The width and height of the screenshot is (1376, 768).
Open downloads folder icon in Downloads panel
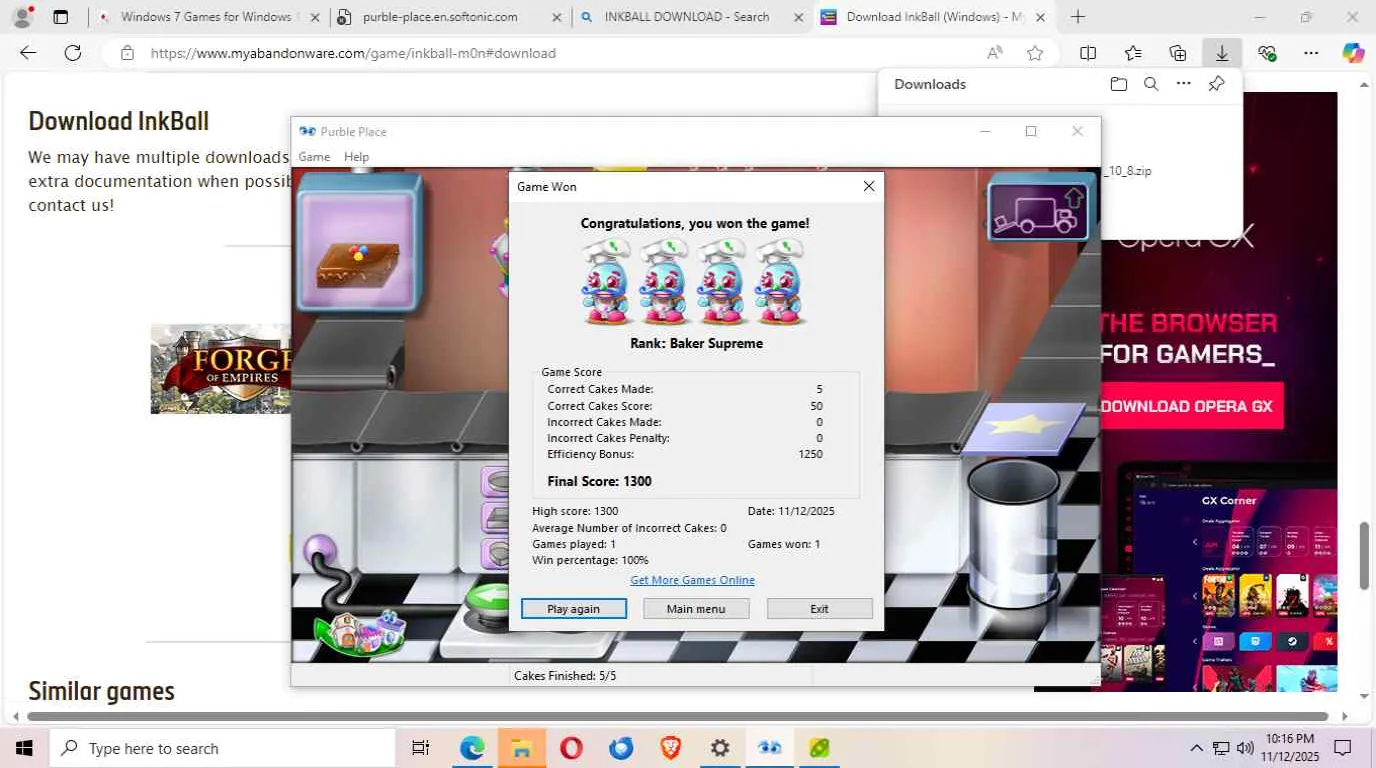[1119, 84]
